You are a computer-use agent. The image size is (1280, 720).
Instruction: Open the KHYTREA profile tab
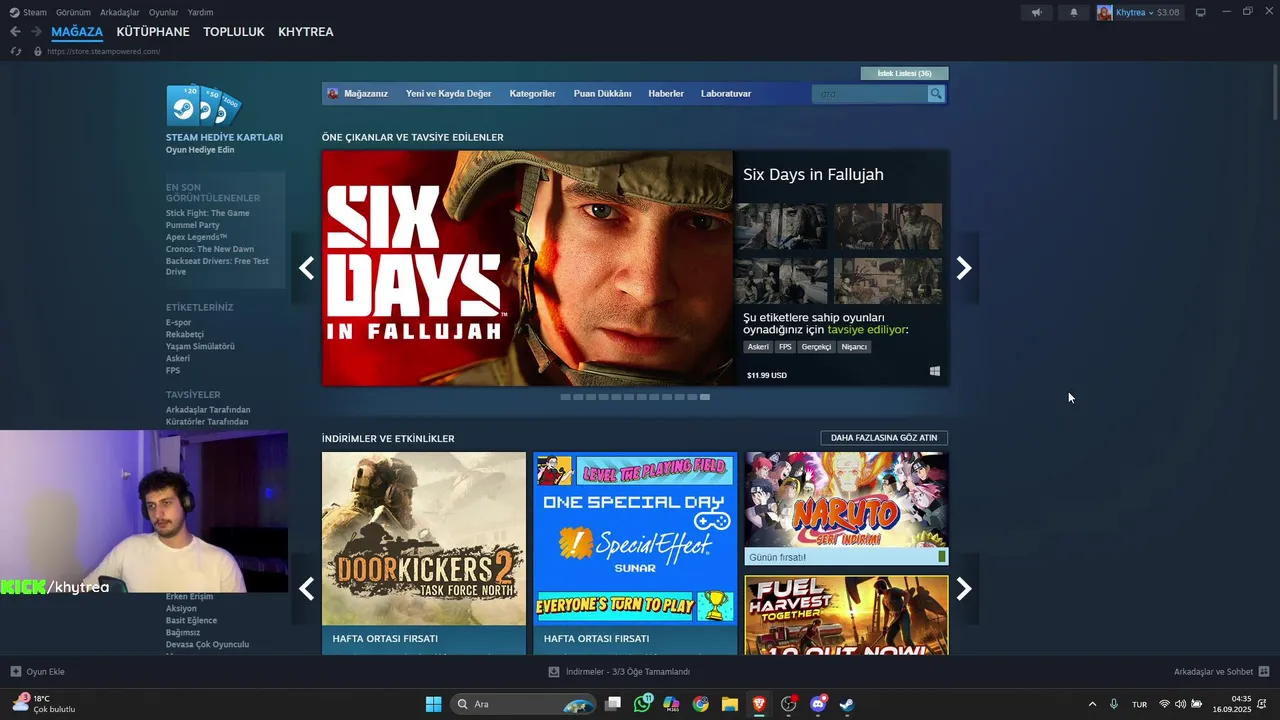click(306, 32)
